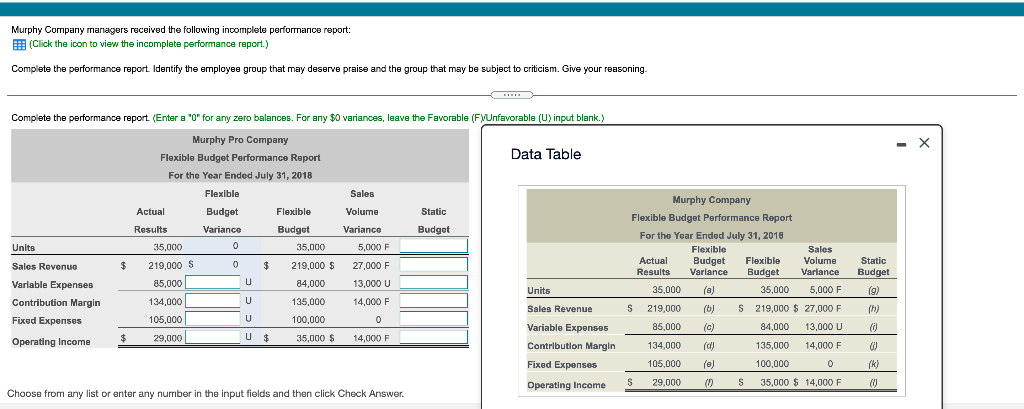The width and height of the screenshot is (1024, 409).
Task: Open the F/U dropdown for Variable Expenses
Action: pos(250,282)
